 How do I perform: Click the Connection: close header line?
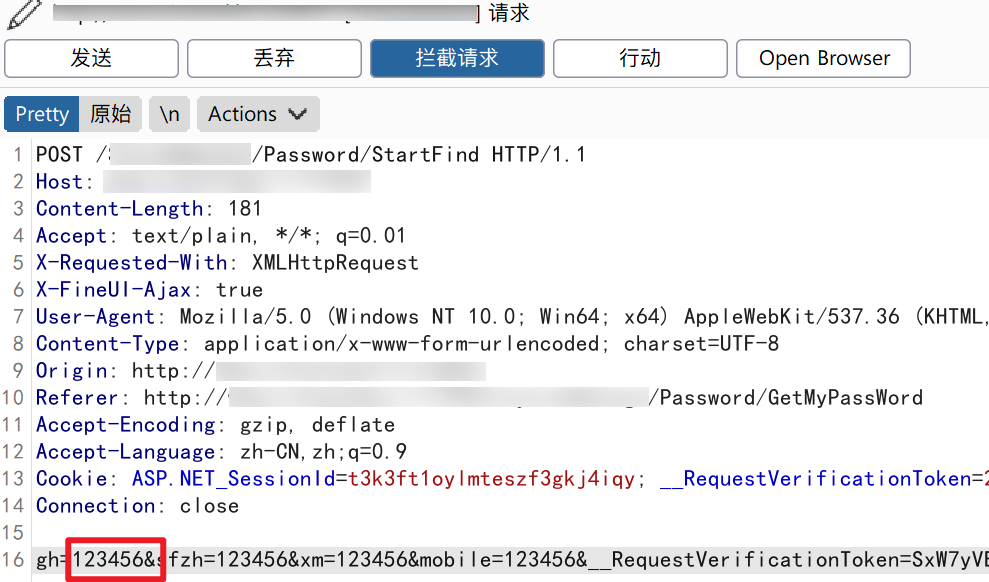138,506
